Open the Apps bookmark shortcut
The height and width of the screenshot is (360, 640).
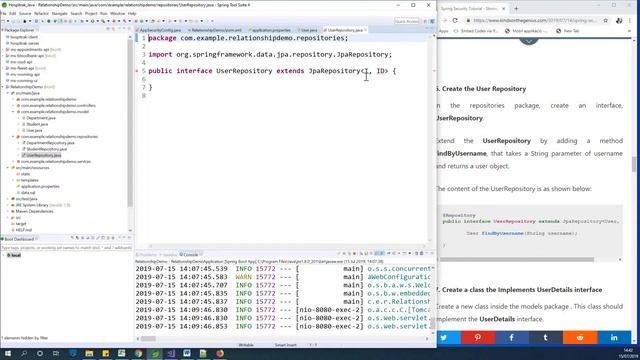click(443, 31)
